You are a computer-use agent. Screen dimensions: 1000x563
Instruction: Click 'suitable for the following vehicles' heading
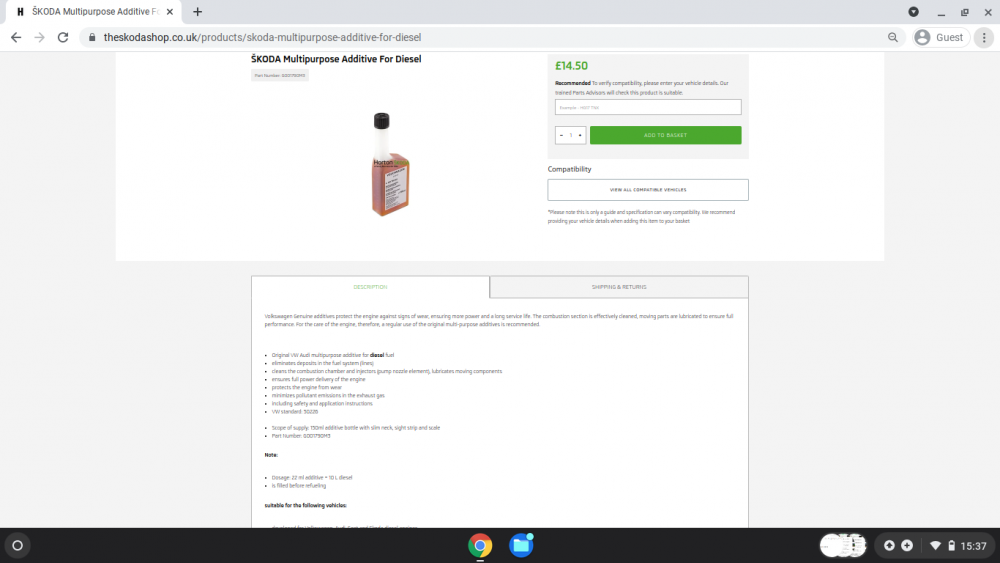(x=305, y=506)
